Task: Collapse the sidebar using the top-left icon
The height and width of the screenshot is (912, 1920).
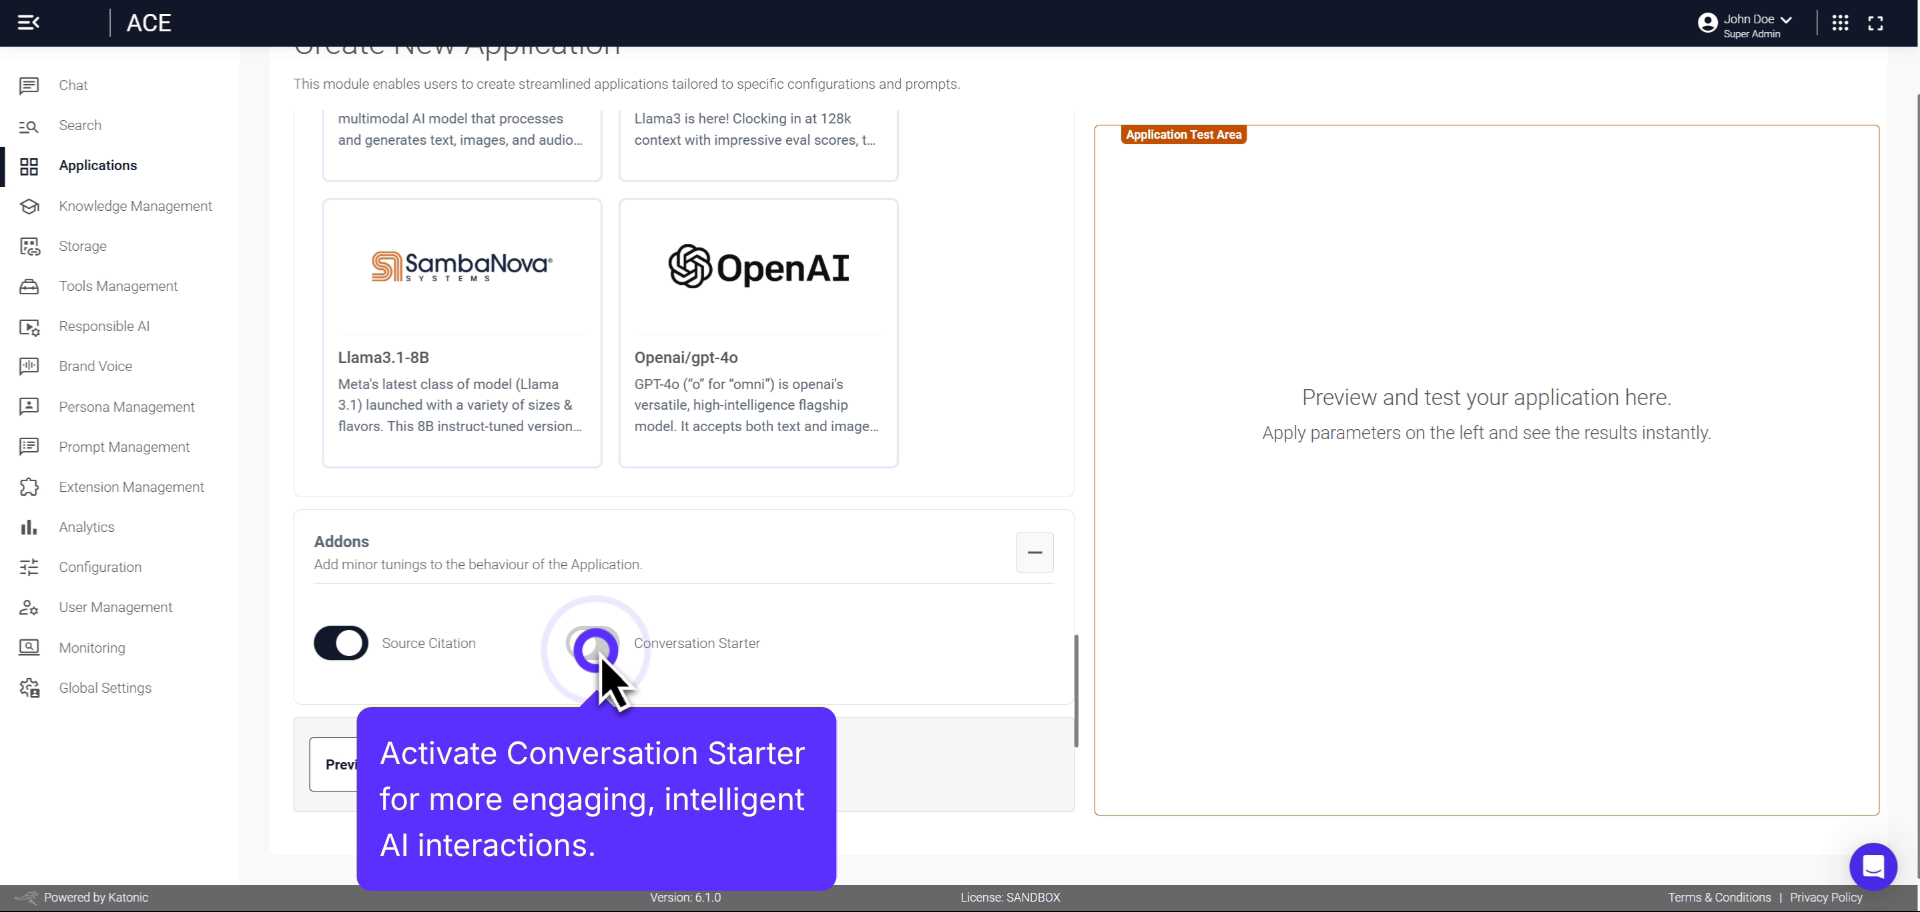Action: click(29, 22)
